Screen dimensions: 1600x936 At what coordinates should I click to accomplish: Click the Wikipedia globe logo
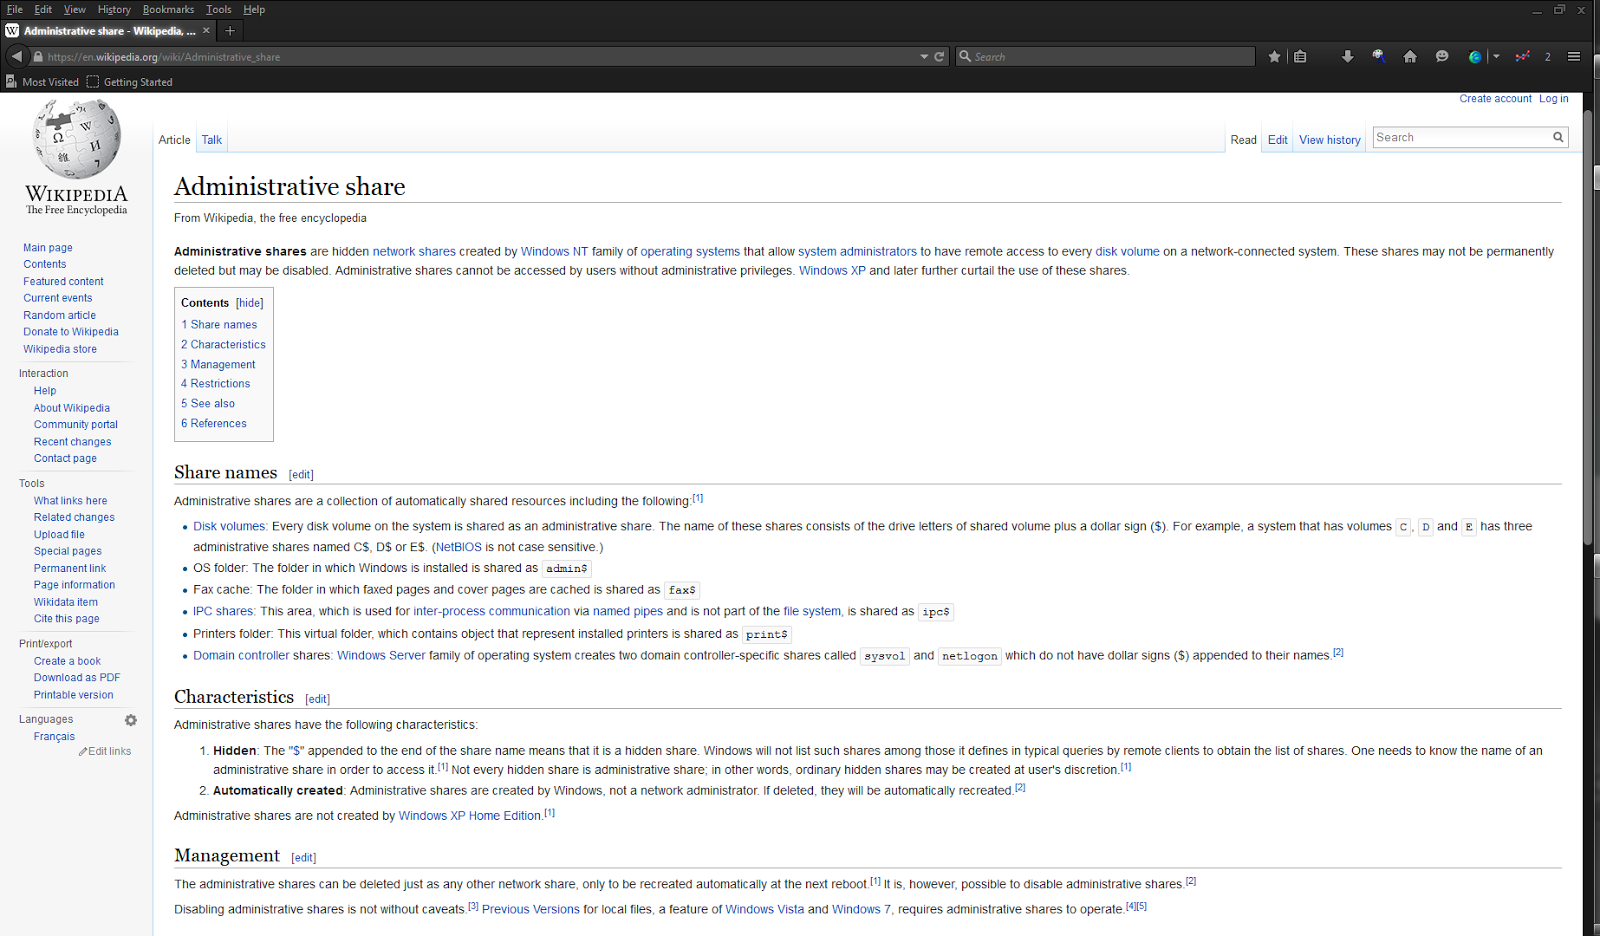77,140
